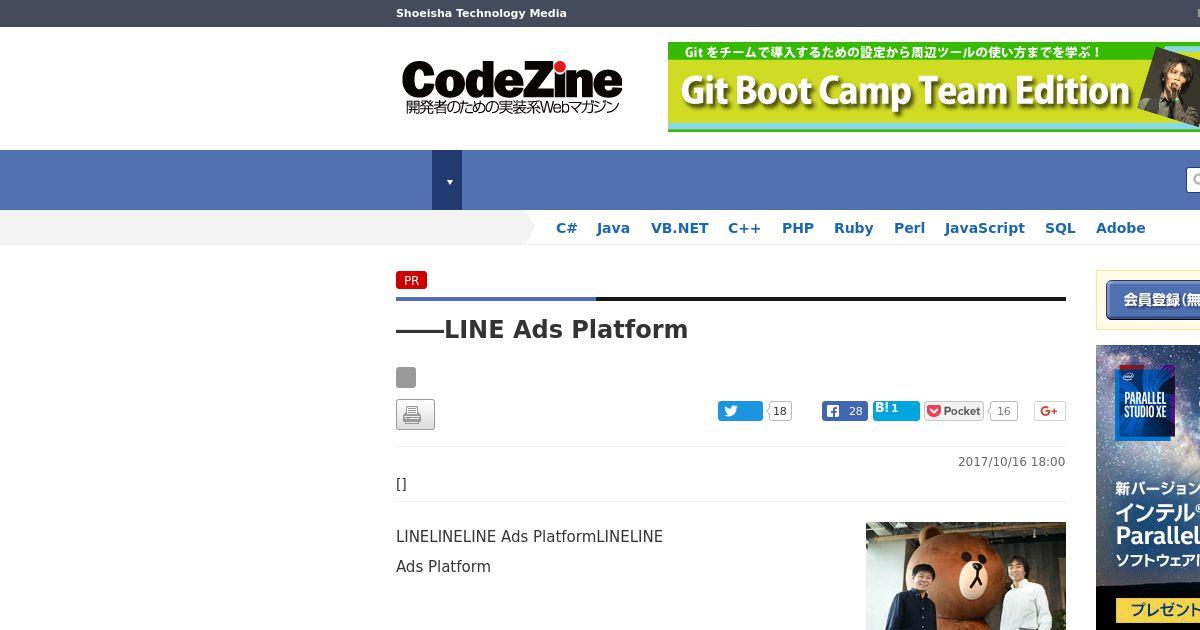1200x630 pixels.
Task: Share article via Twitter button
Action: (740, 411)
